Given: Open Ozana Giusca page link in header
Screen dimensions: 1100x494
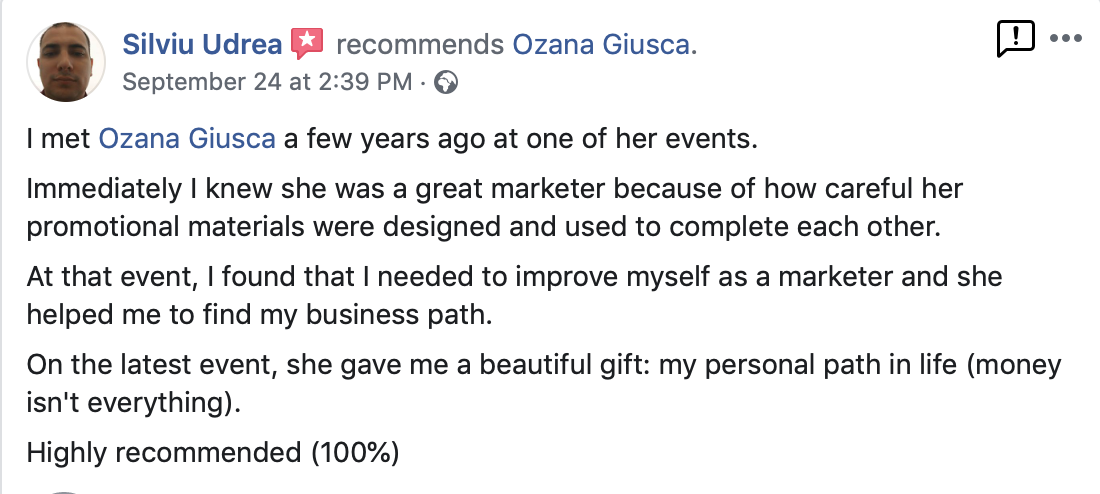Looking at the screenshot, I should tap(602, 44).
